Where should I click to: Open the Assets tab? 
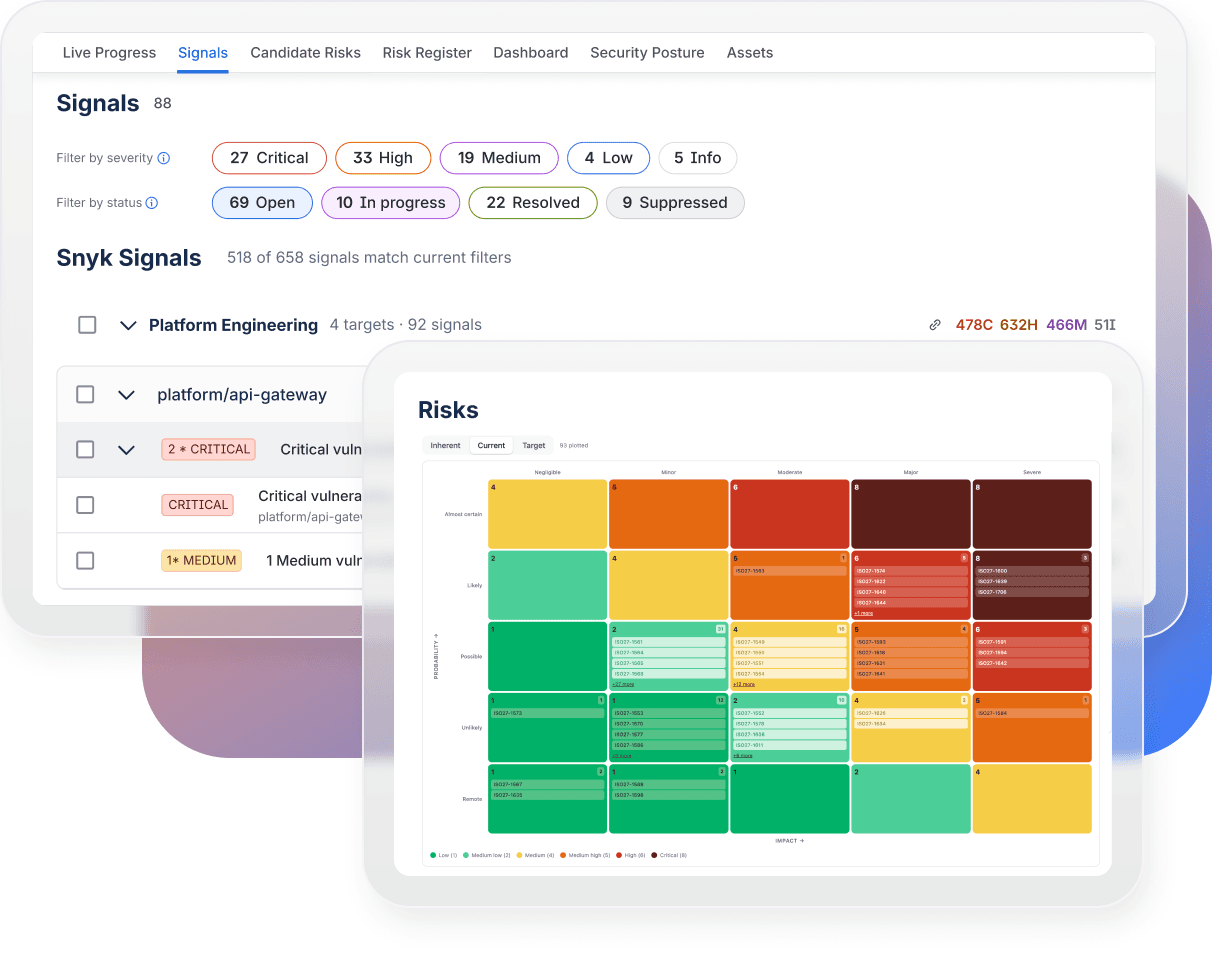tap(750, 53)
